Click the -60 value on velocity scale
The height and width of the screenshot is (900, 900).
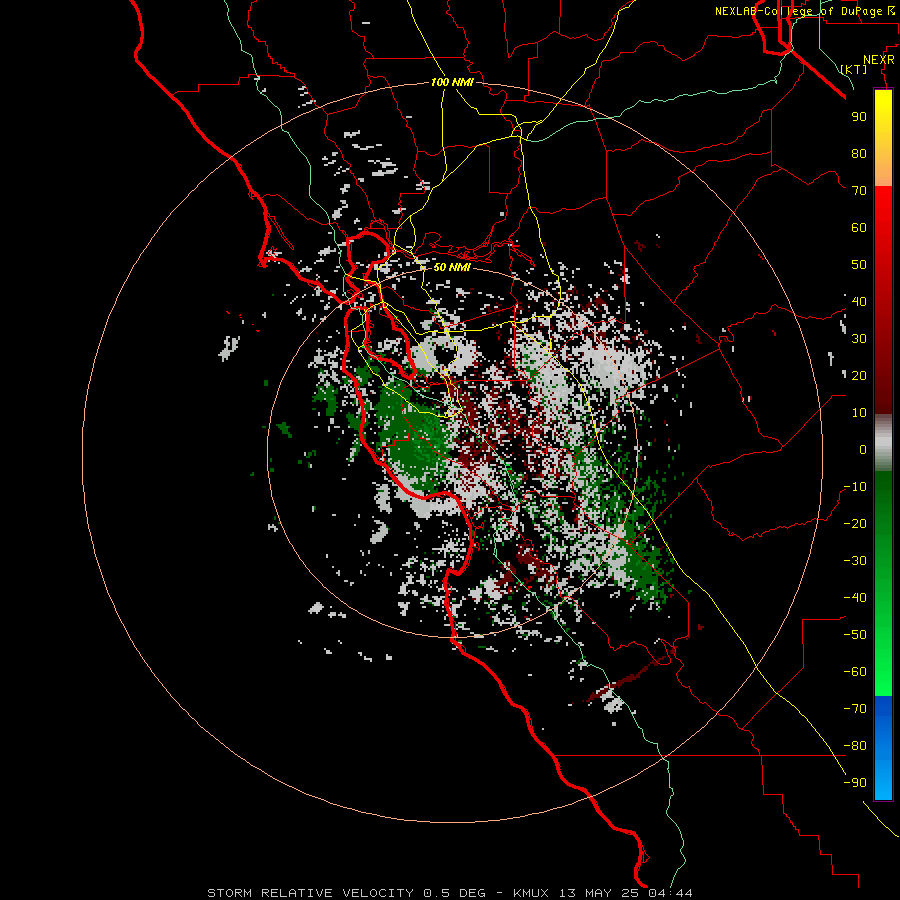855,672
